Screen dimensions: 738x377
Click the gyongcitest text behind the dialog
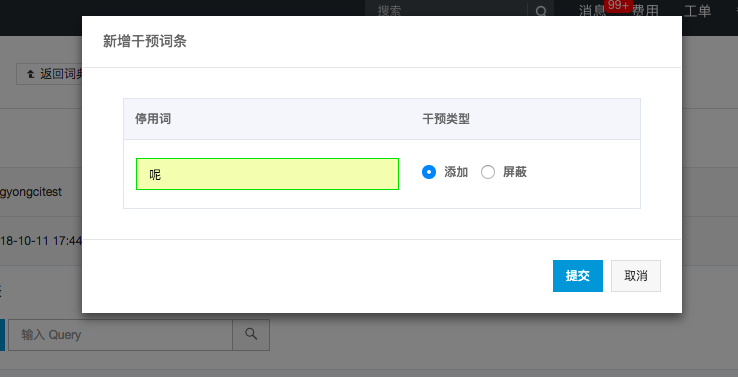tap(31, 192)
